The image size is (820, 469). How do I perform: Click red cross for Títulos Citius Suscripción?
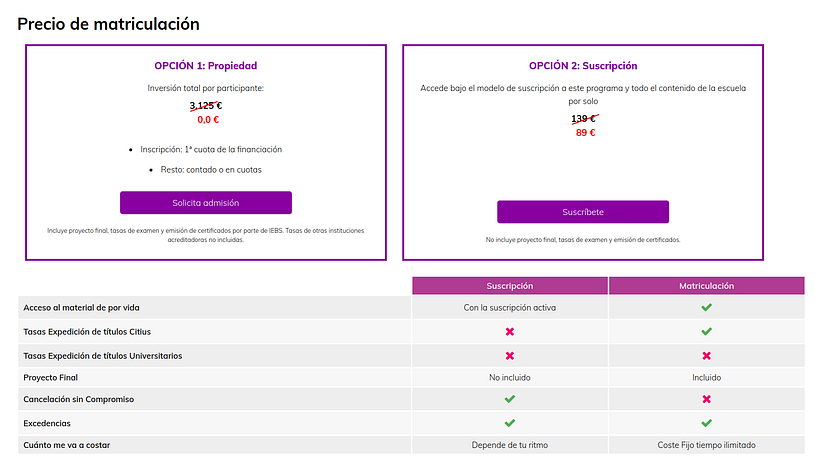509,331
